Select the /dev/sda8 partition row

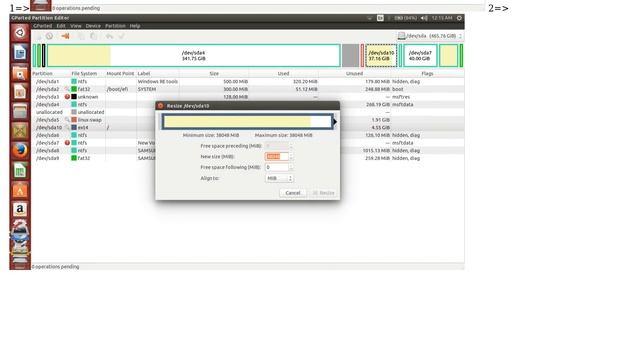tap(248, 150)
